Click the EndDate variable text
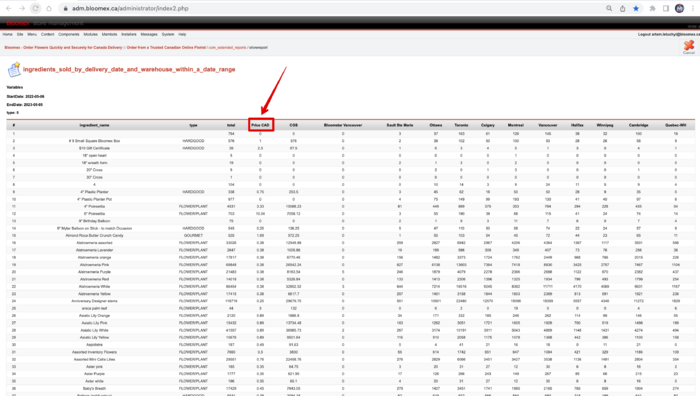The height and width of the screenshot is (396, 700). [25, 104]
